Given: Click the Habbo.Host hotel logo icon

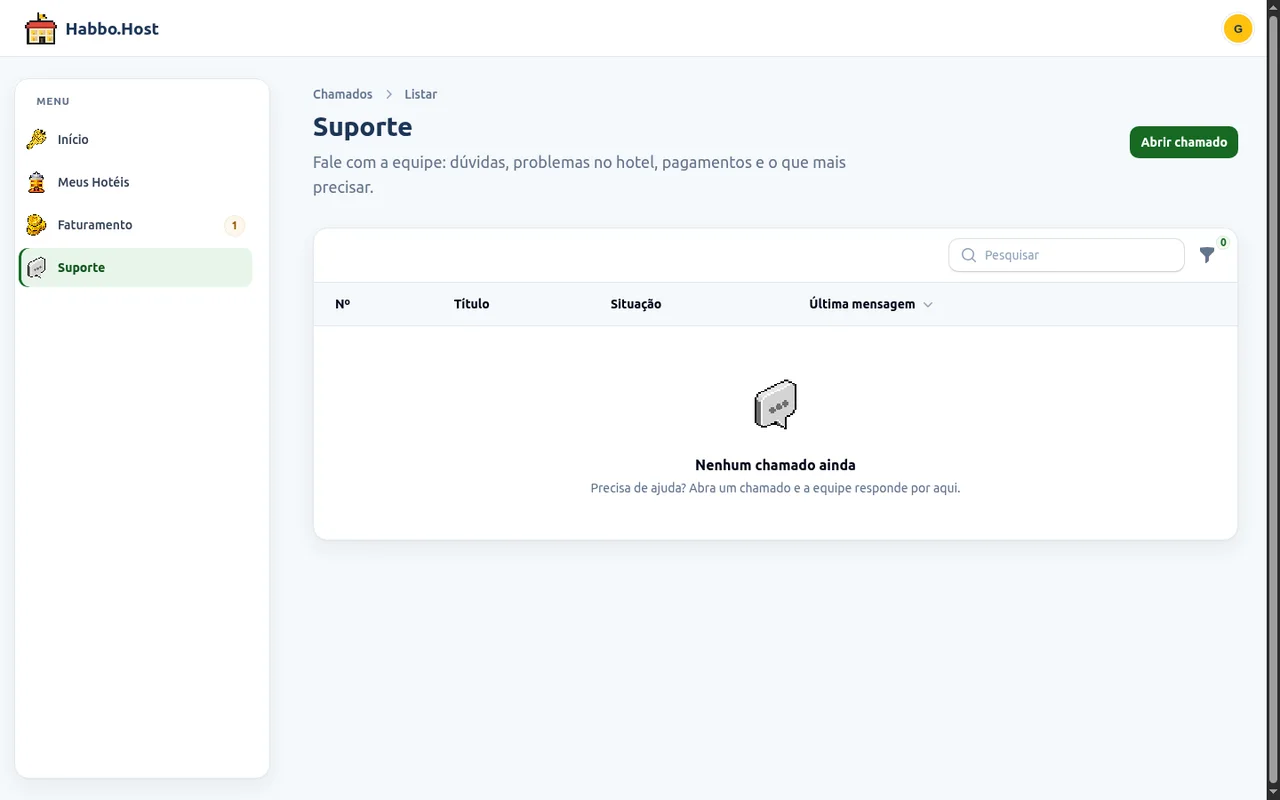Looking at the screenshot, I should (x=41, y=29).
